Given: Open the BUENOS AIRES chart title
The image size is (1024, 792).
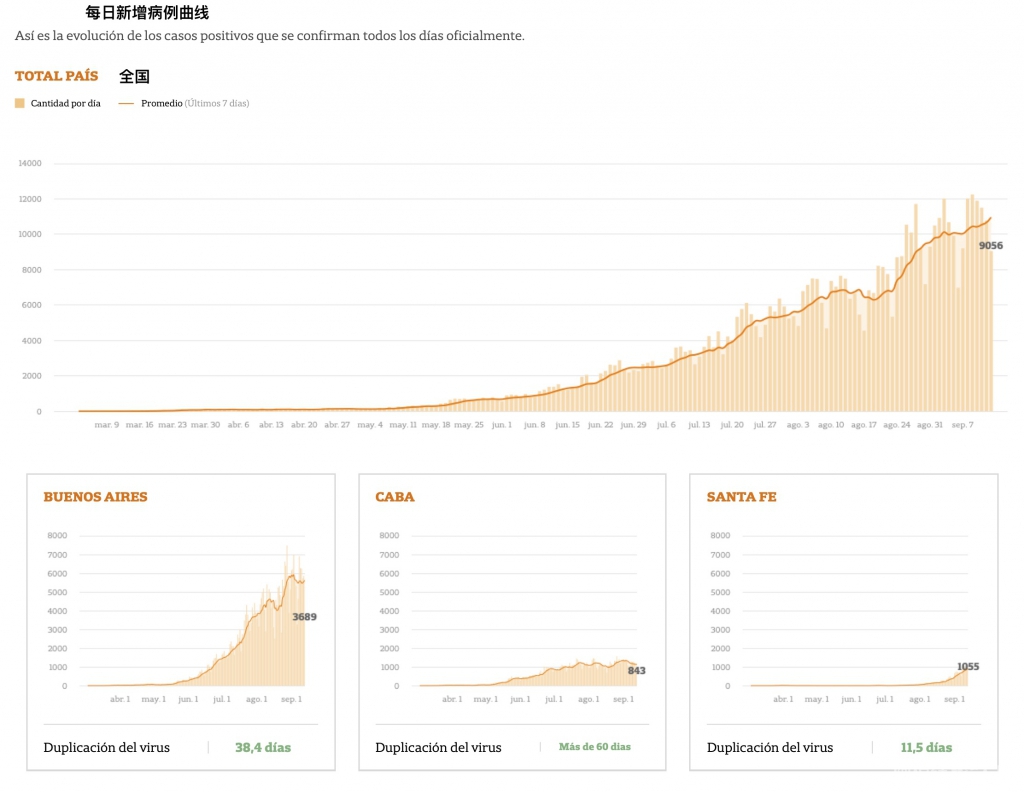Looking at the screenshot, I should point(95,497).
